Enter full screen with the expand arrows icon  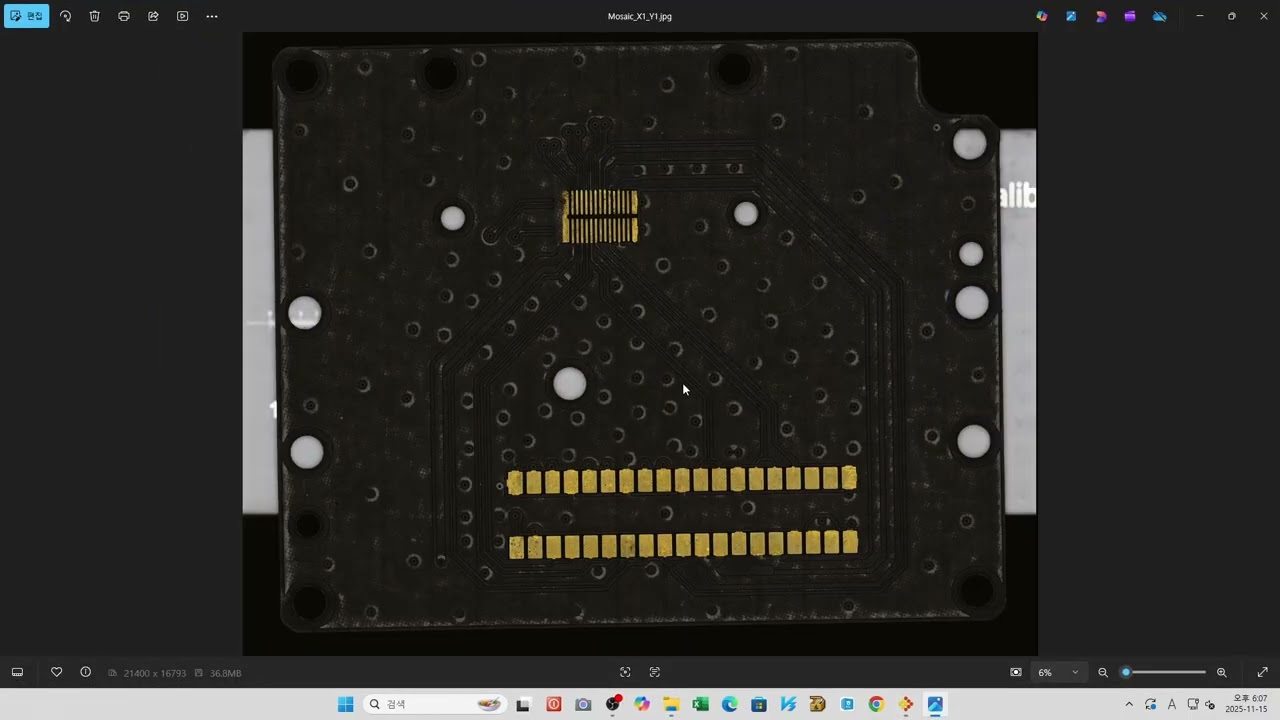pyautogui.click(x=1262, y=672)
